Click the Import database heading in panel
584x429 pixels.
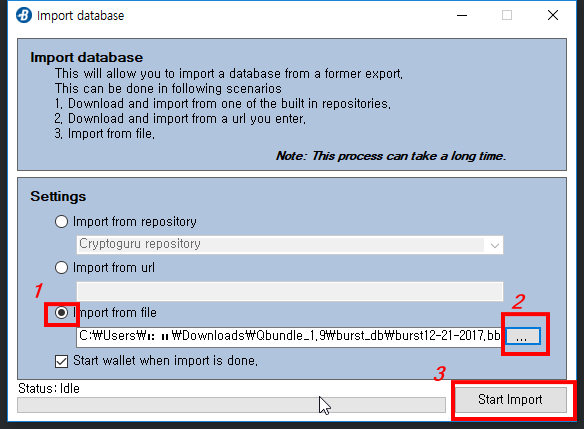click(86, 57)
